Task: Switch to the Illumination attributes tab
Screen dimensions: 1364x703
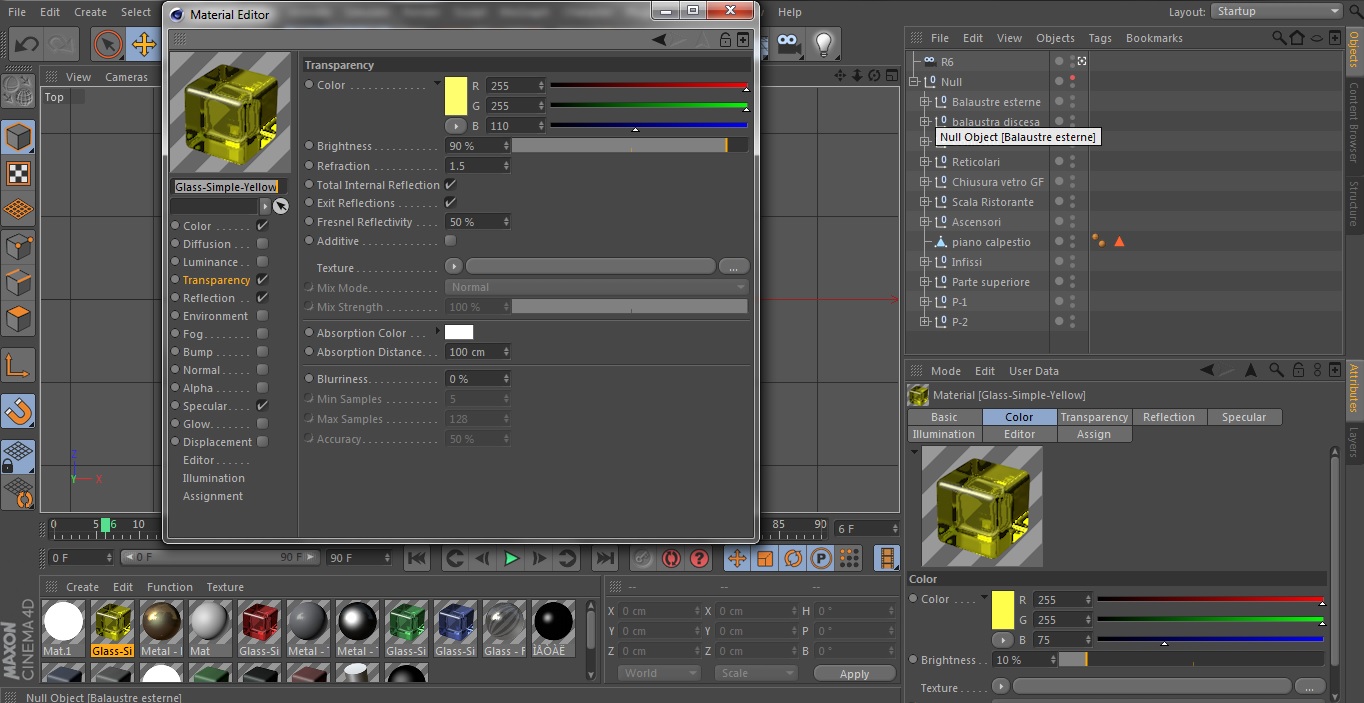Action: point(944,434)
